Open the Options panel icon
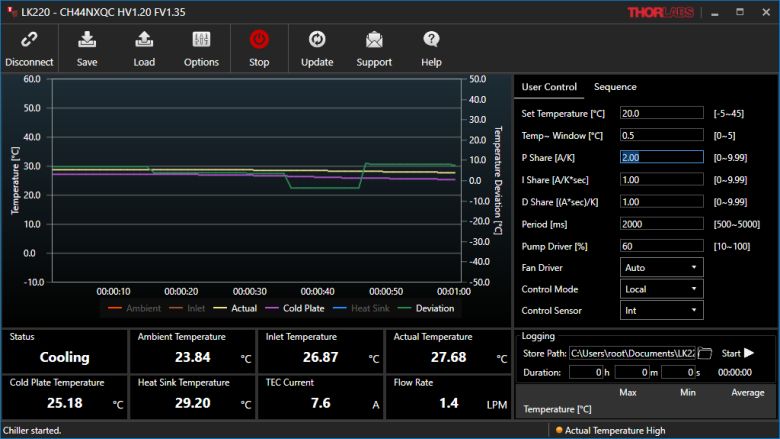 (201, 41)
